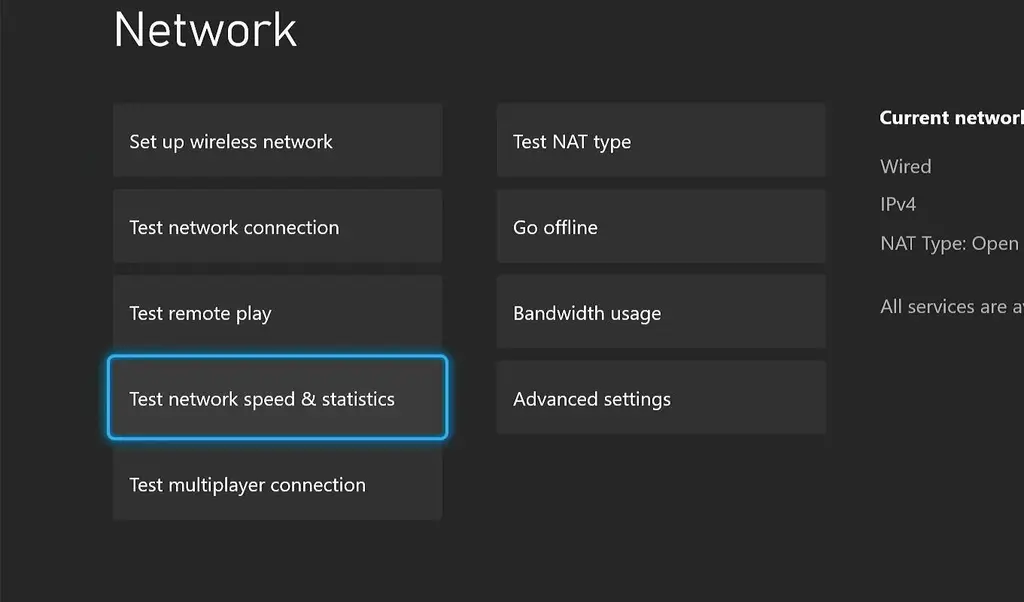Image resolution: width=1024 pixels, height=602 pixels.
Task: Disconnect console using Go offline
Action: [661, 227]
